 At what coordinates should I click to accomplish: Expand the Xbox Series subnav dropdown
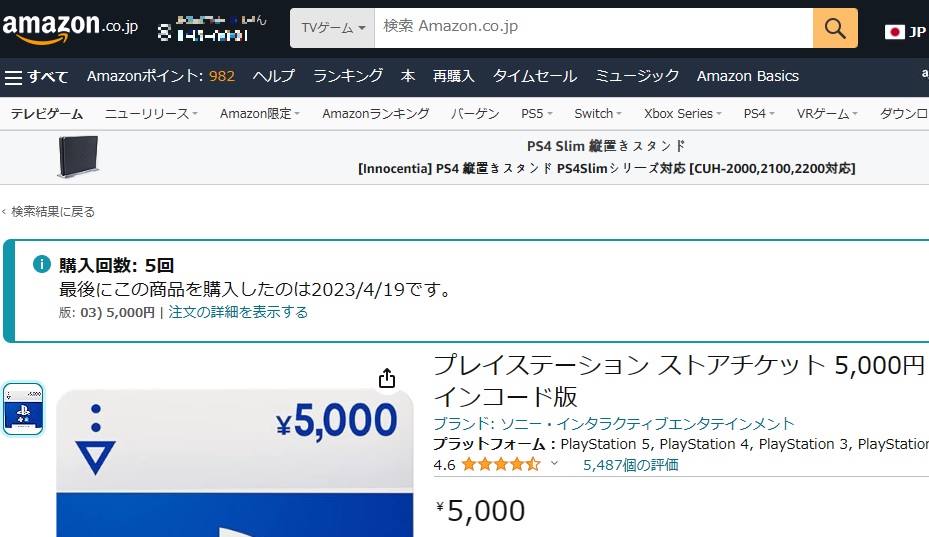pyautogui.click(x=683, y=113)
